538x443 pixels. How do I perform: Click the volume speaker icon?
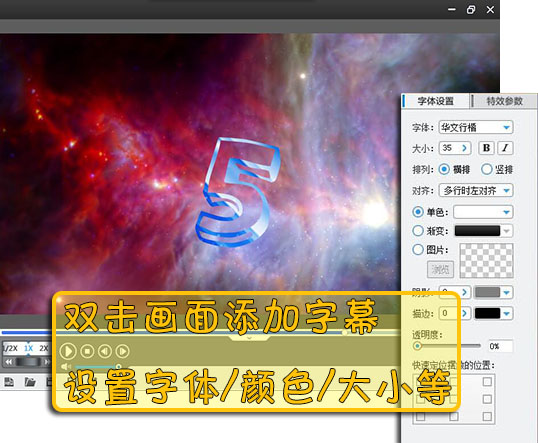click(66, 367)
